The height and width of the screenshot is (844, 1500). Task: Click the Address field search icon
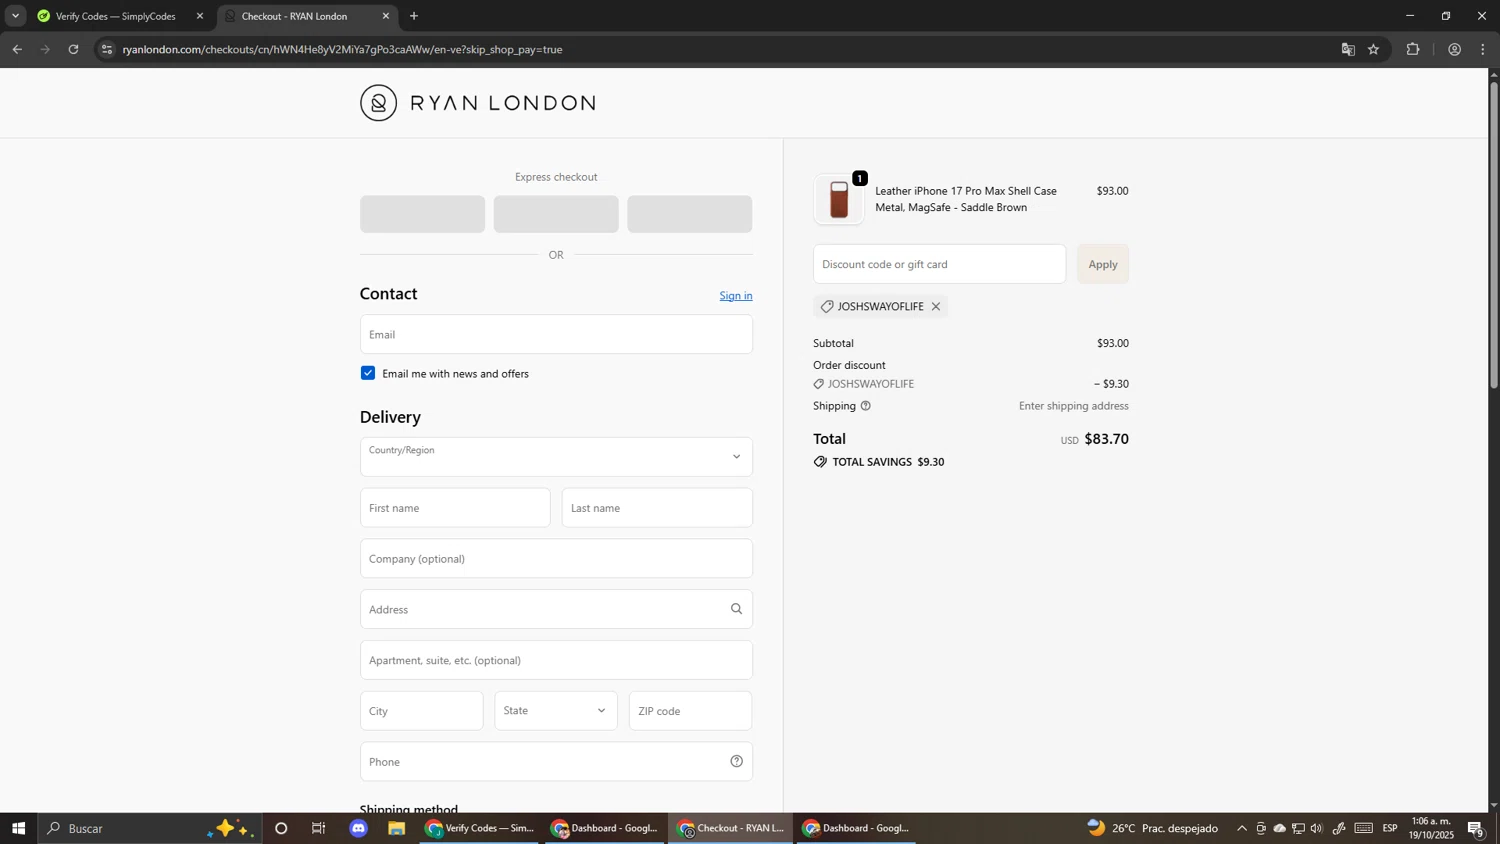(x=736, y=609)
